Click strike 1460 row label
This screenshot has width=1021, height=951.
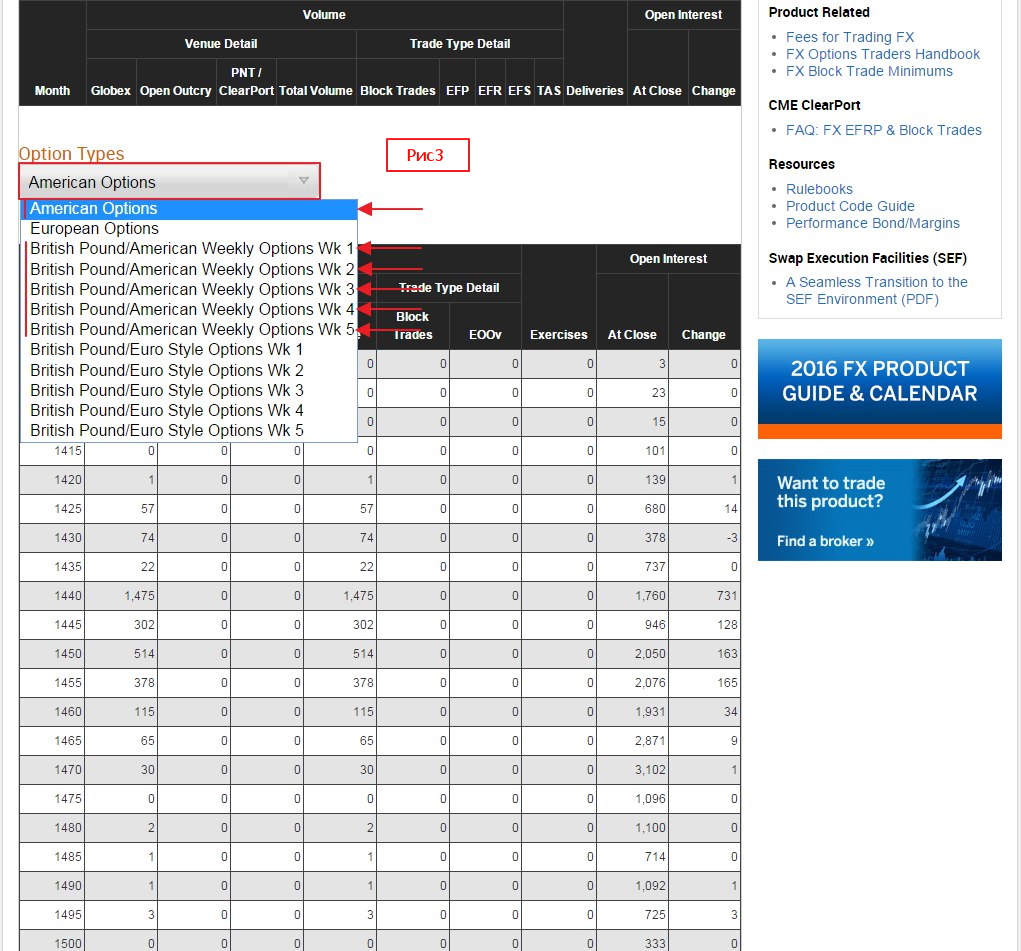point(68,712)
